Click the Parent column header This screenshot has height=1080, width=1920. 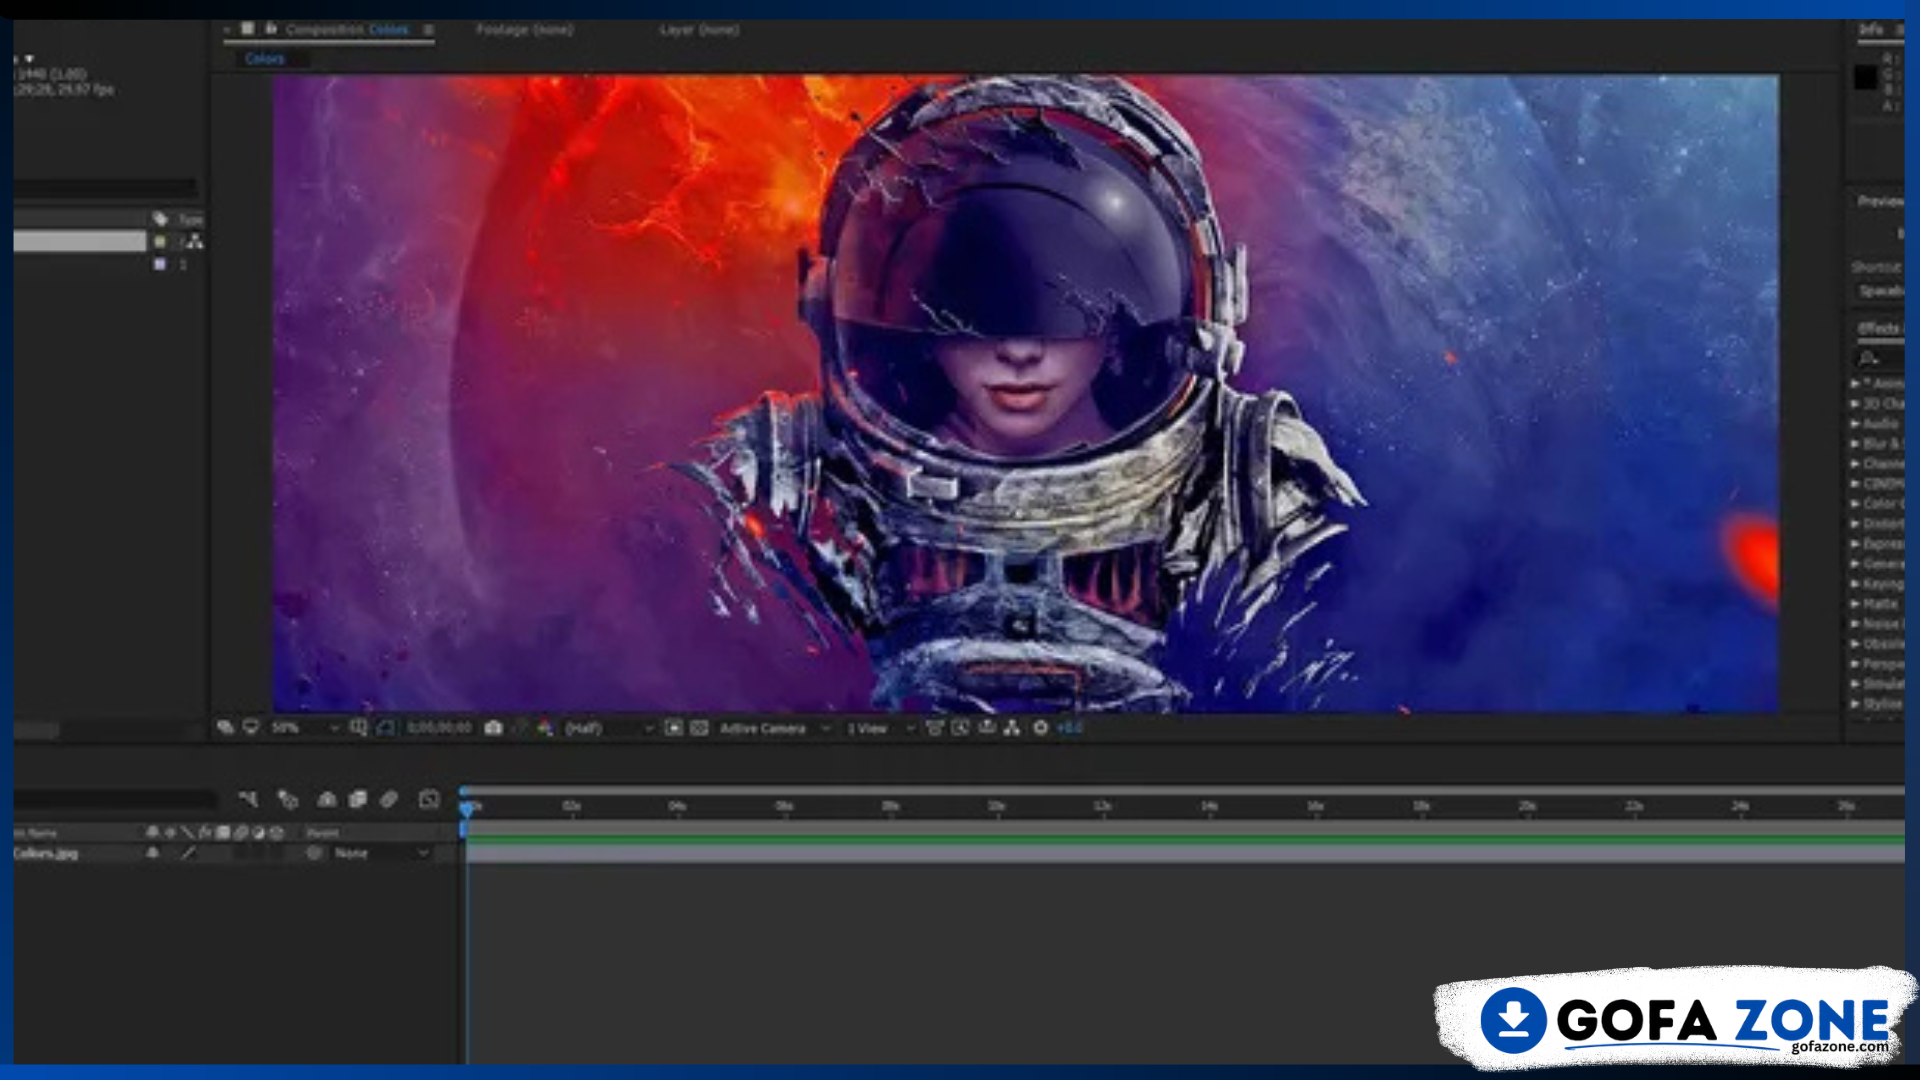coord(322,832)
